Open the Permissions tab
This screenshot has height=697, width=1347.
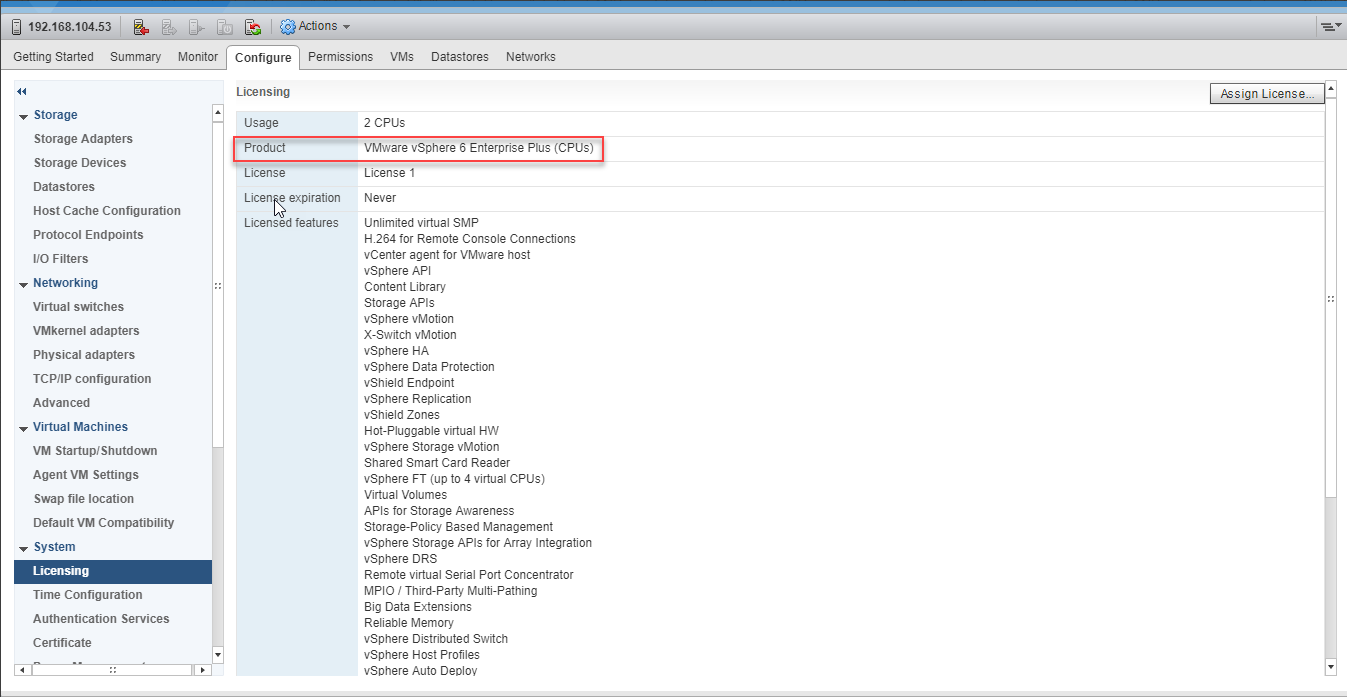340,57
